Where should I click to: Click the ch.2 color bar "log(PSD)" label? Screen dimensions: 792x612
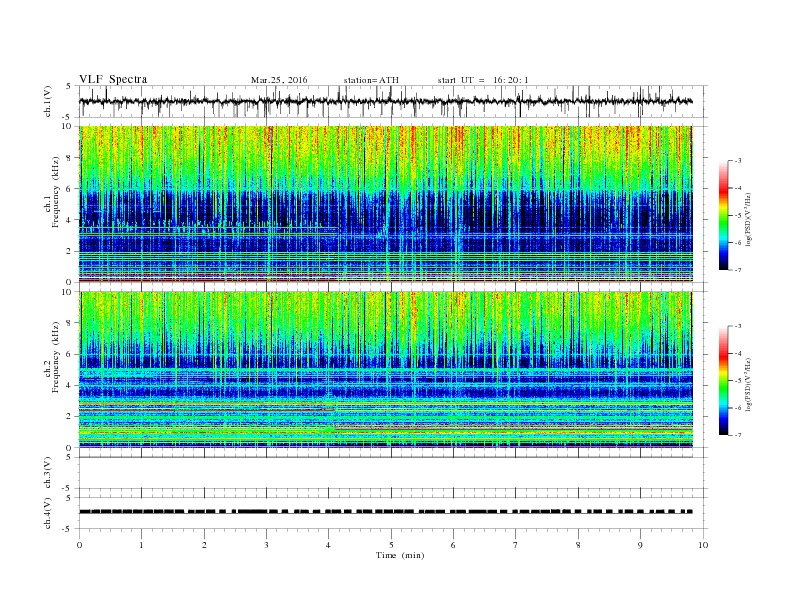pos(748,384)
